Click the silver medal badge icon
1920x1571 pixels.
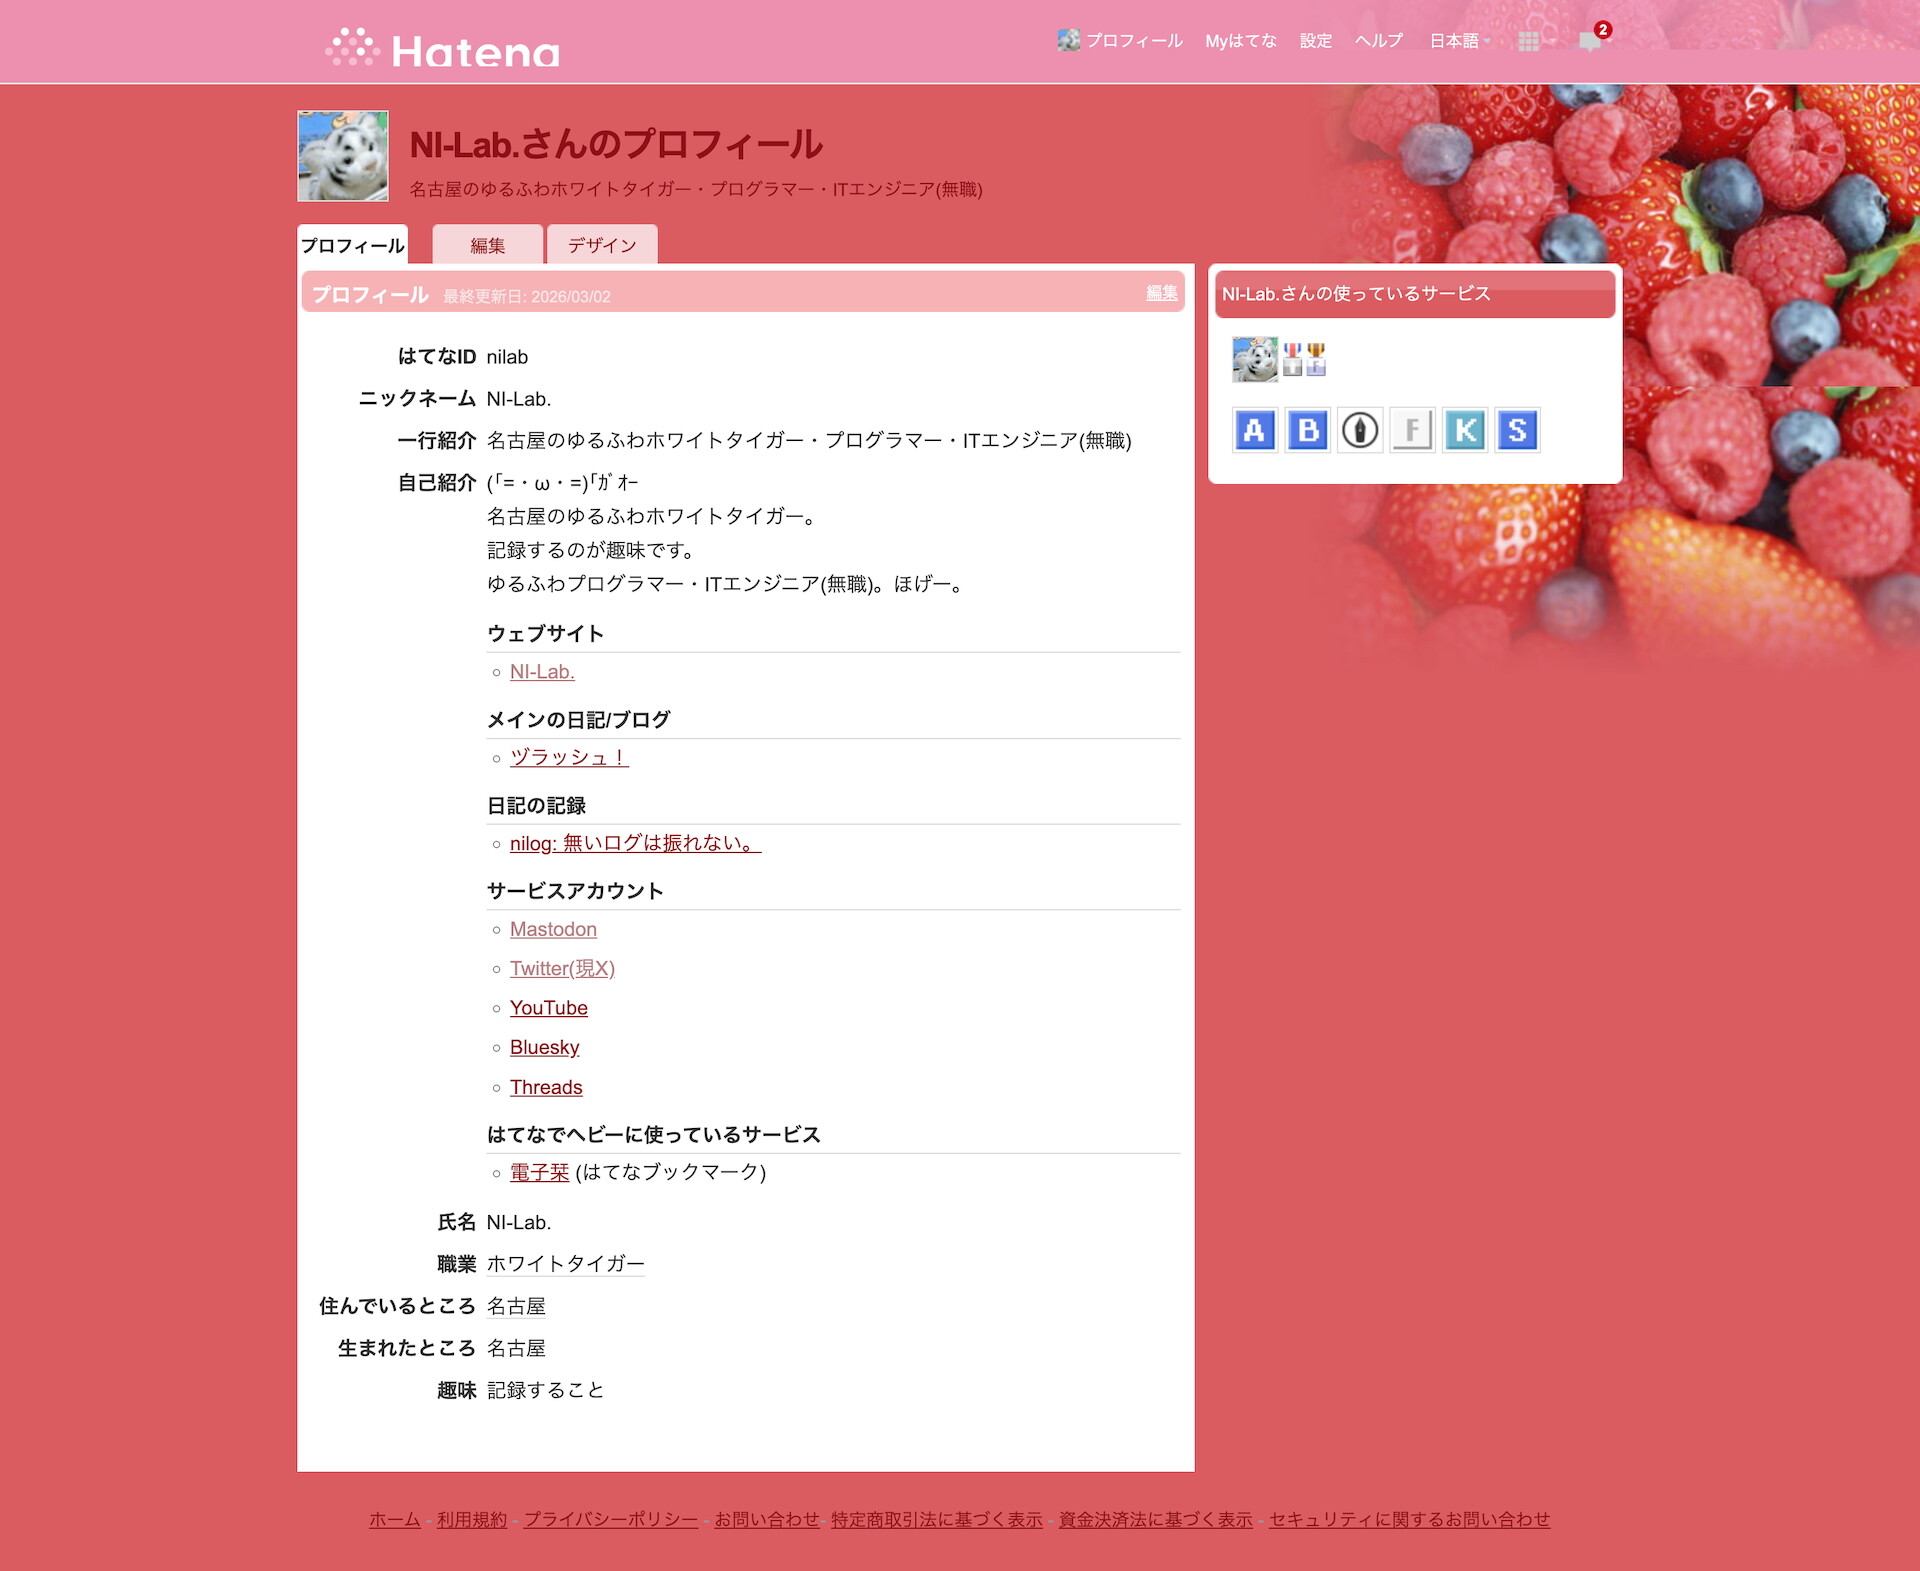click(1292, 359)
